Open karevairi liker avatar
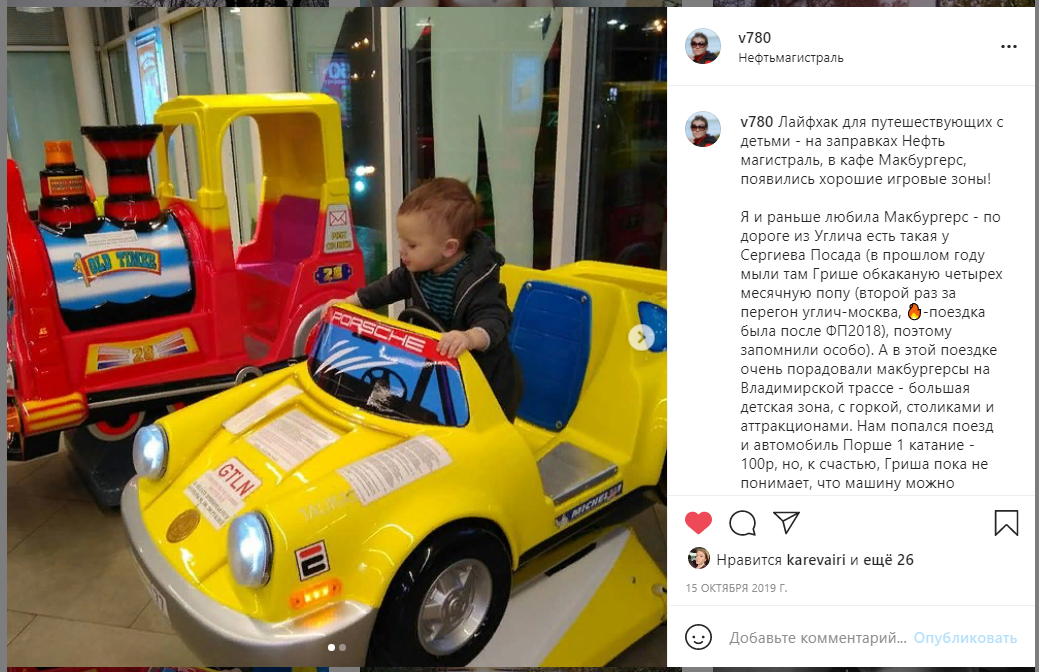The width and height of the screenshot is (1039, 672). [698, 559]
